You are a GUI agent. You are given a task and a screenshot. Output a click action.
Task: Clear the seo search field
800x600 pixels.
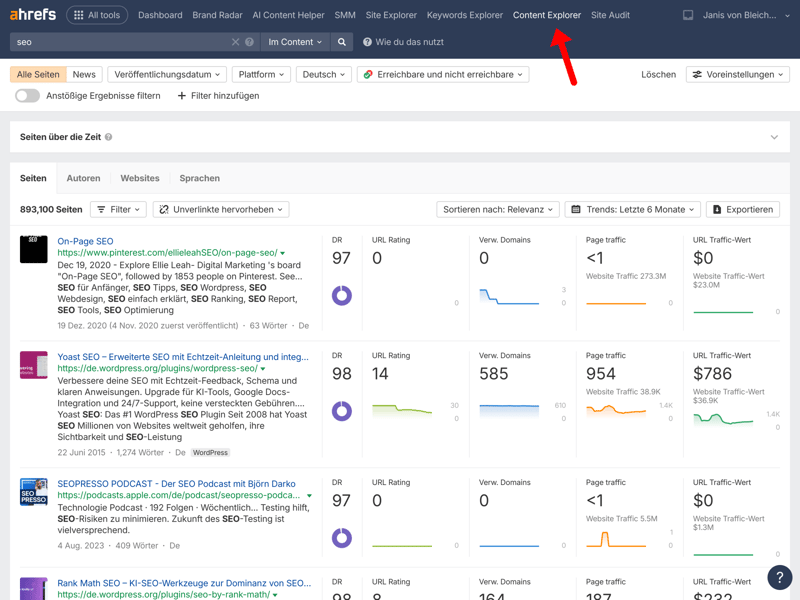tap(235, 42)
